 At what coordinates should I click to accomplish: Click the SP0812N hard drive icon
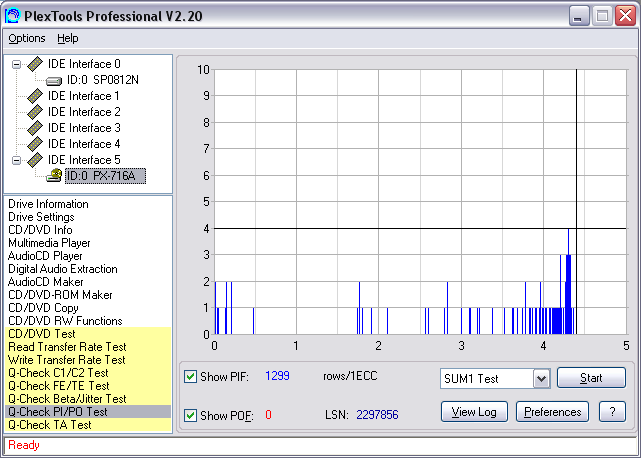54,81
